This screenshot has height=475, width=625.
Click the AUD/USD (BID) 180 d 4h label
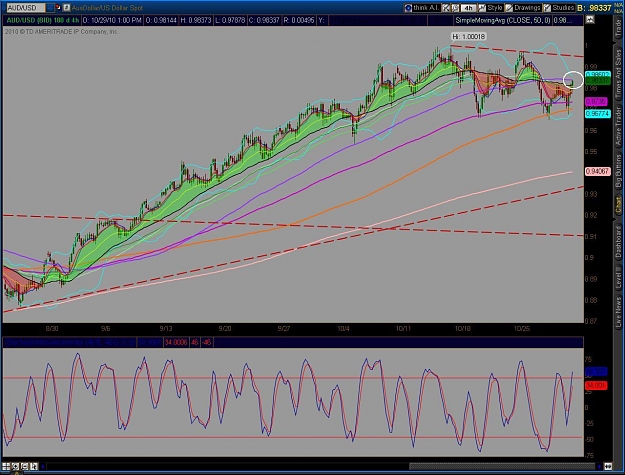pyautogui.click(x=43, y=20)
